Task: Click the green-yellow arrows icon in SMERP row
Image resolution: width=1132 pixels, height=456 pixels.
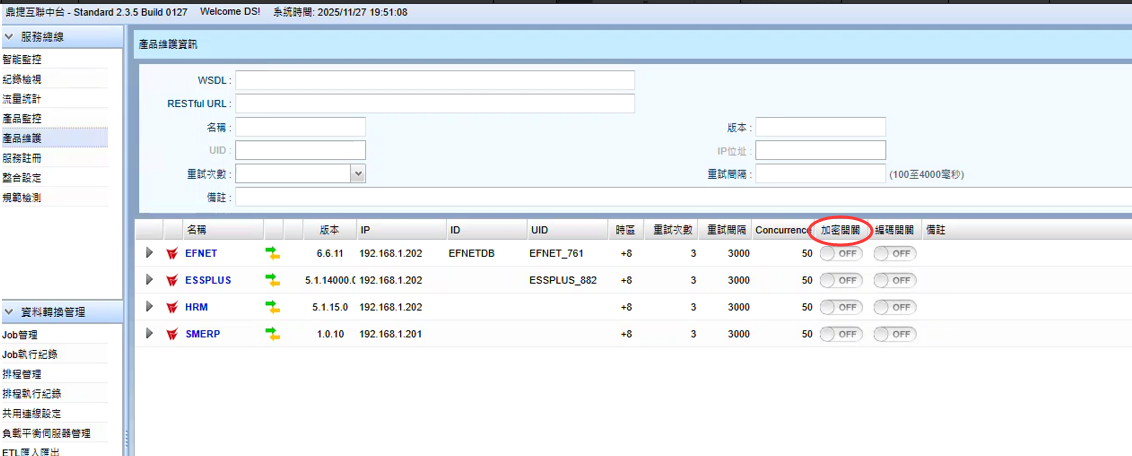Action: [272, 334]
